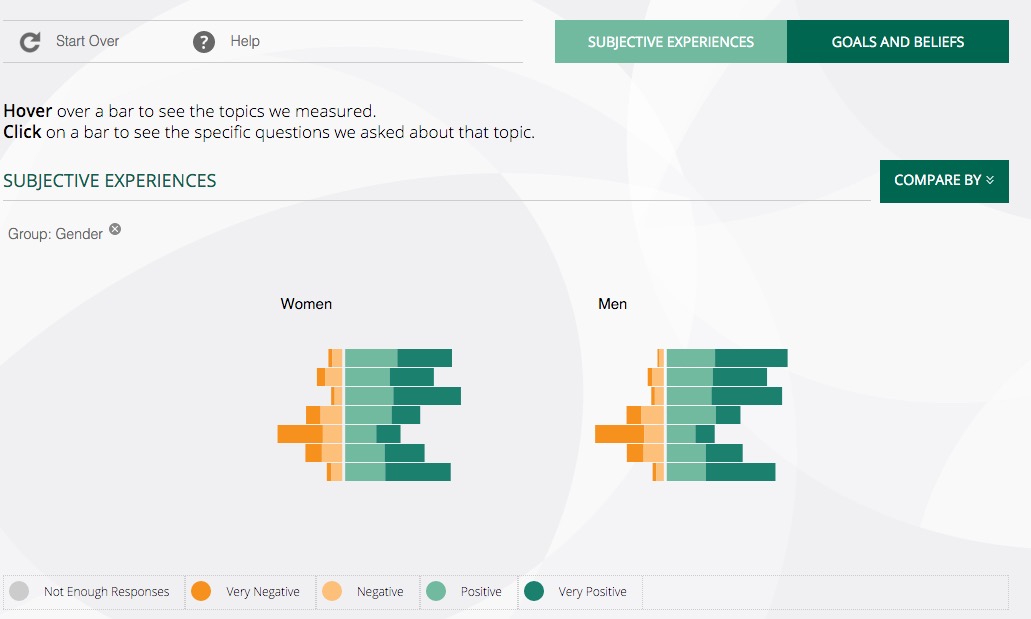Remove the Group: Gender filter
1031x619 pixels.
click(x=115, y=229)
